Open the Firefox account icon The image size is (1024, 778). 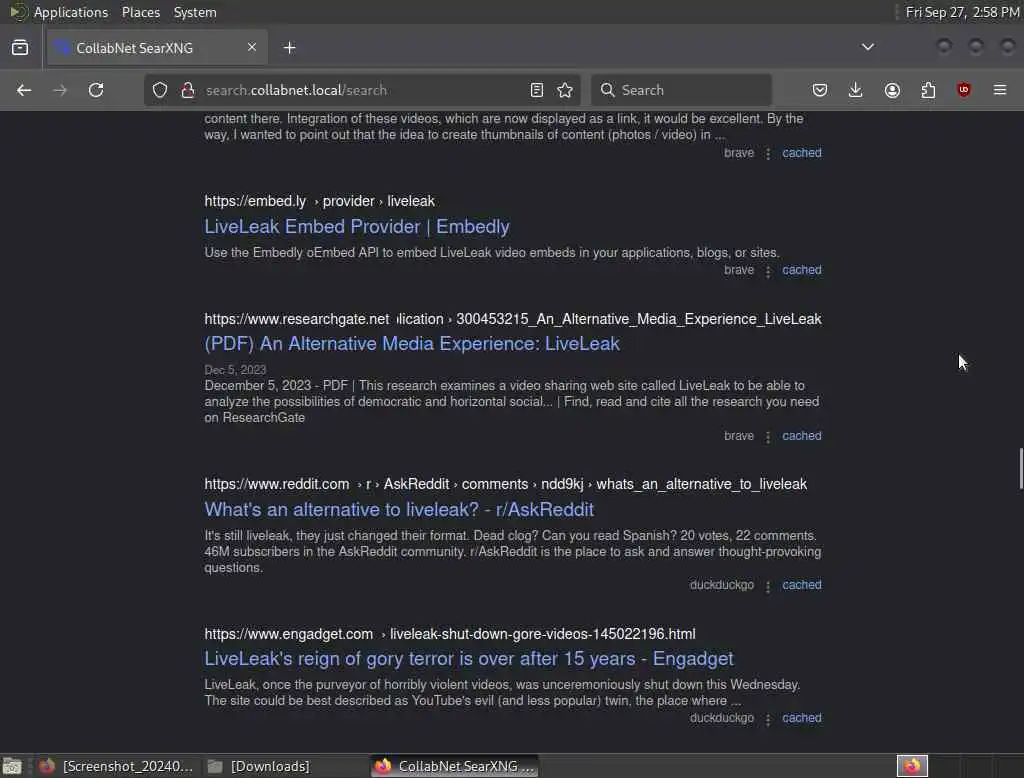(892, 90)
